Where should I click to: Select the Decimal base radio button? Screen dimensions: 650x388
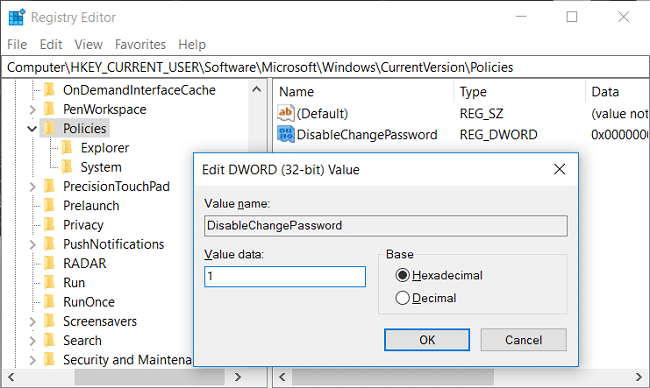[403, 298]
